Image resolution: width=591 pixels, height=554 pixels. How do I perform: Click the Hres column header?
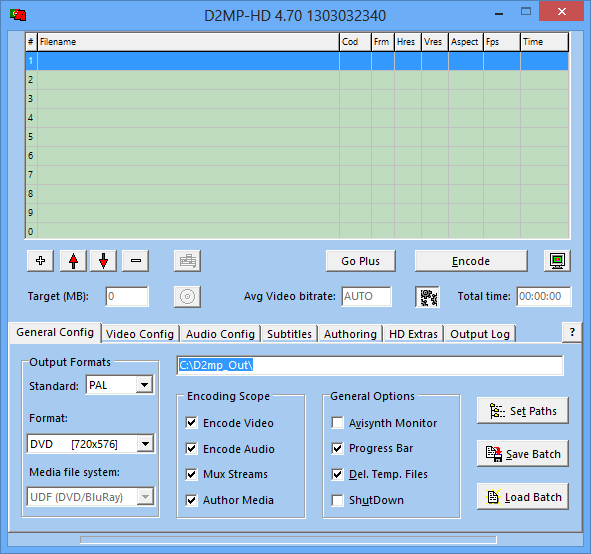tap(408, 42)
